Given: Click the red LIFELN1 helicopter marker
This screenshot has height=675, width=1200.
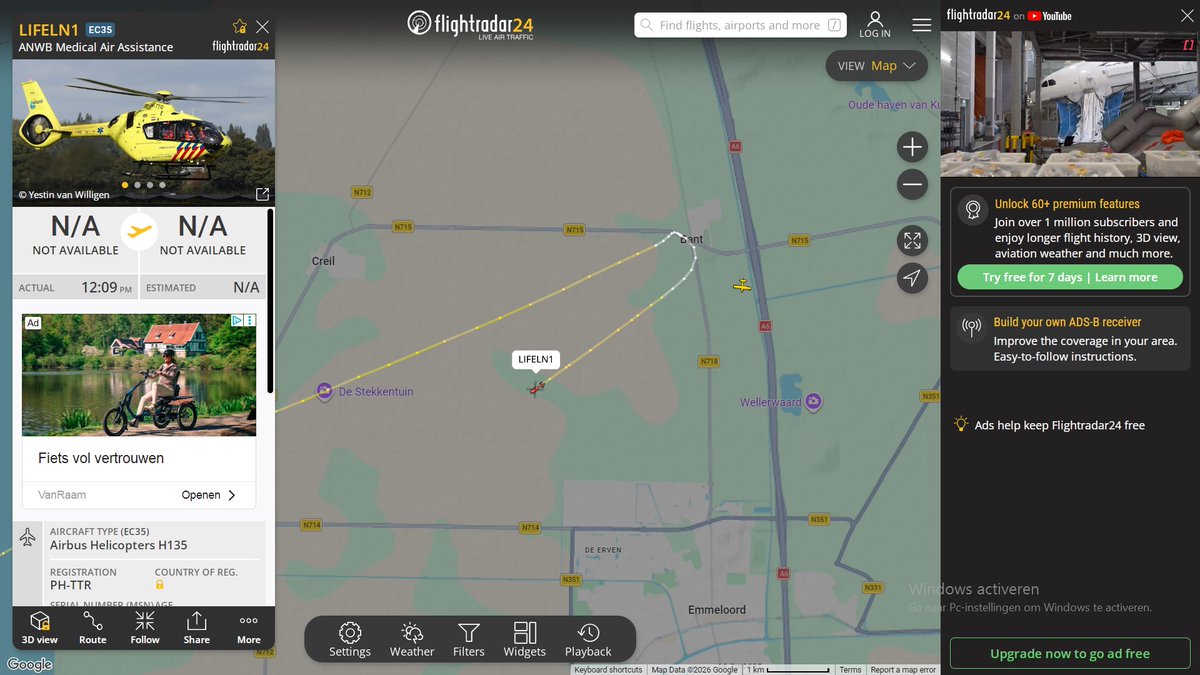Looking at the screenshot, I should click(537, 388).
